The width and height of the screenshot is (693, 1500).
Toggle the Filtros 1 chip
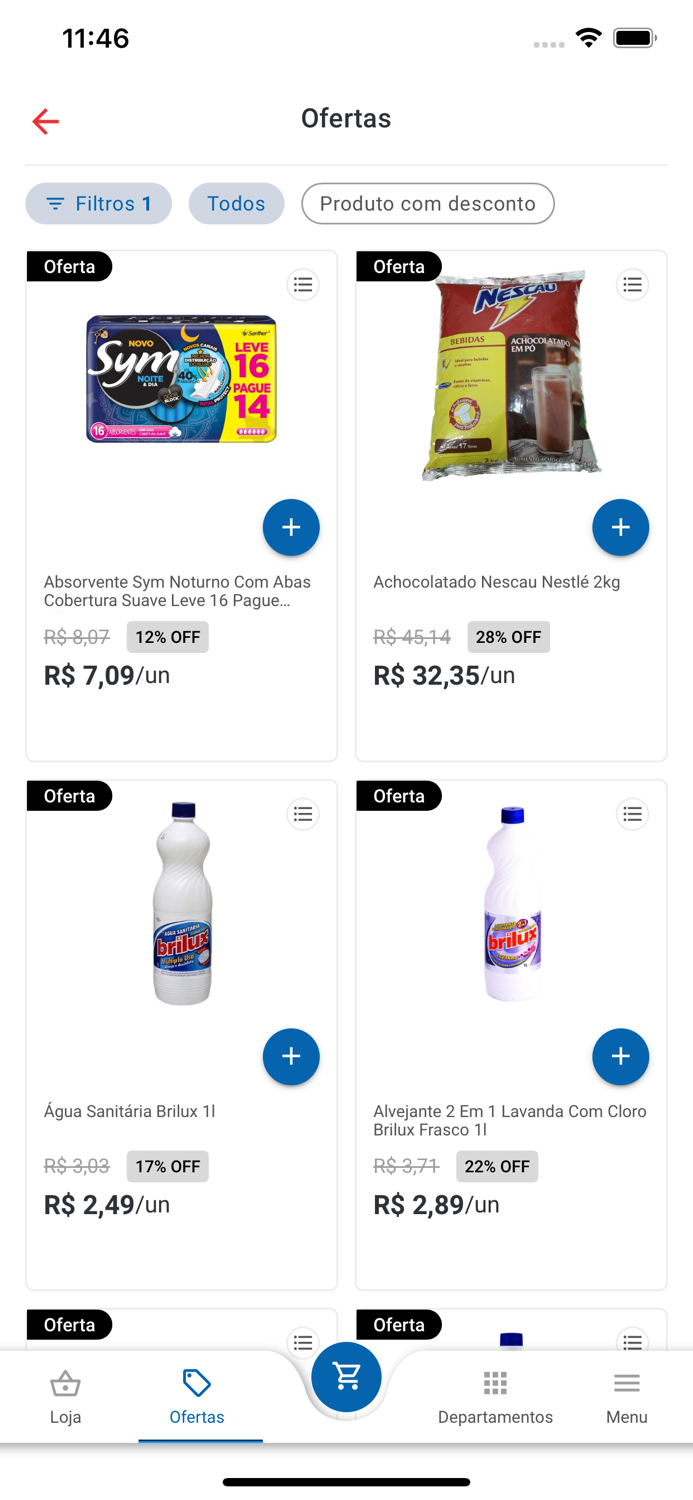[98, 203]
